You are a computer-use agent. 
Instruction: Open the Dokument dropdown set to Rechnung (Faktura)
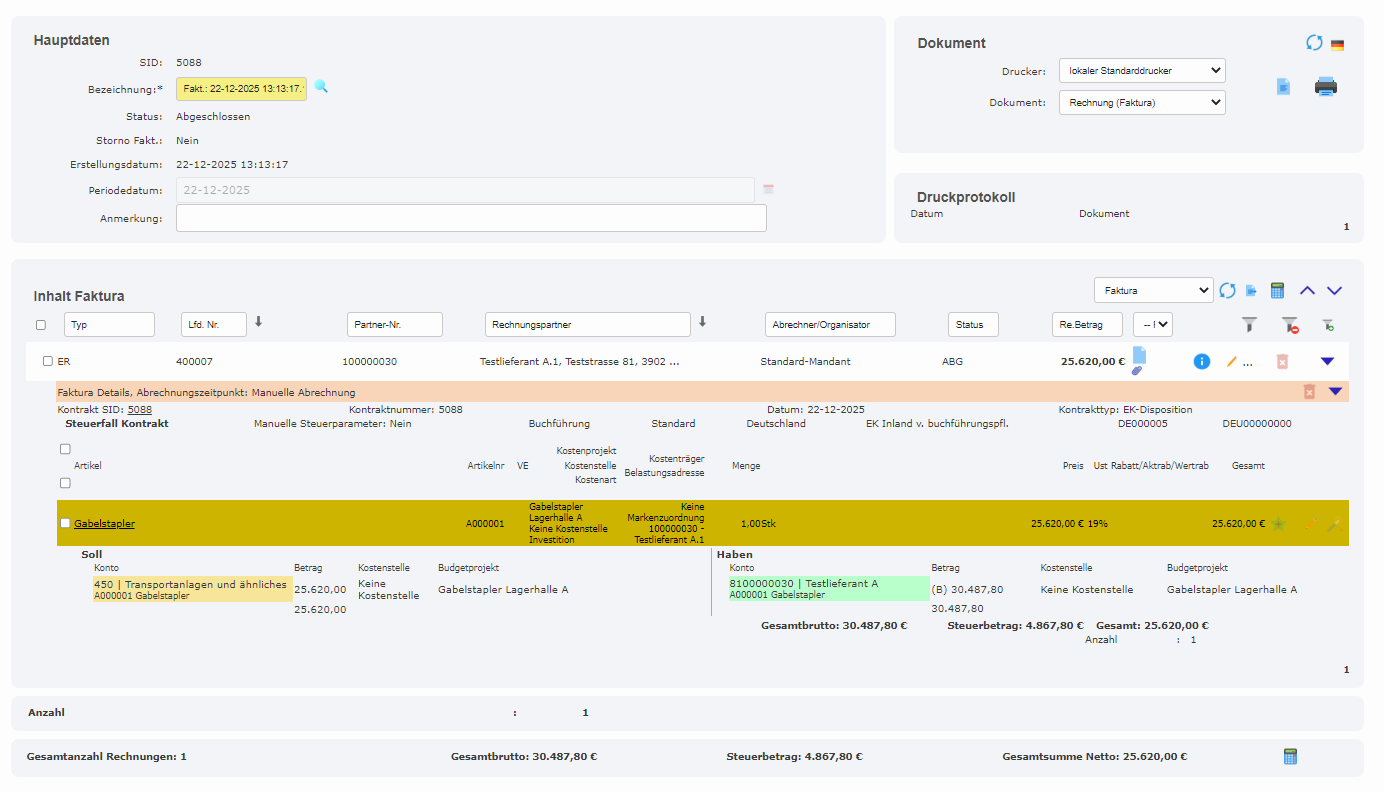click(x=1141, y=102)
